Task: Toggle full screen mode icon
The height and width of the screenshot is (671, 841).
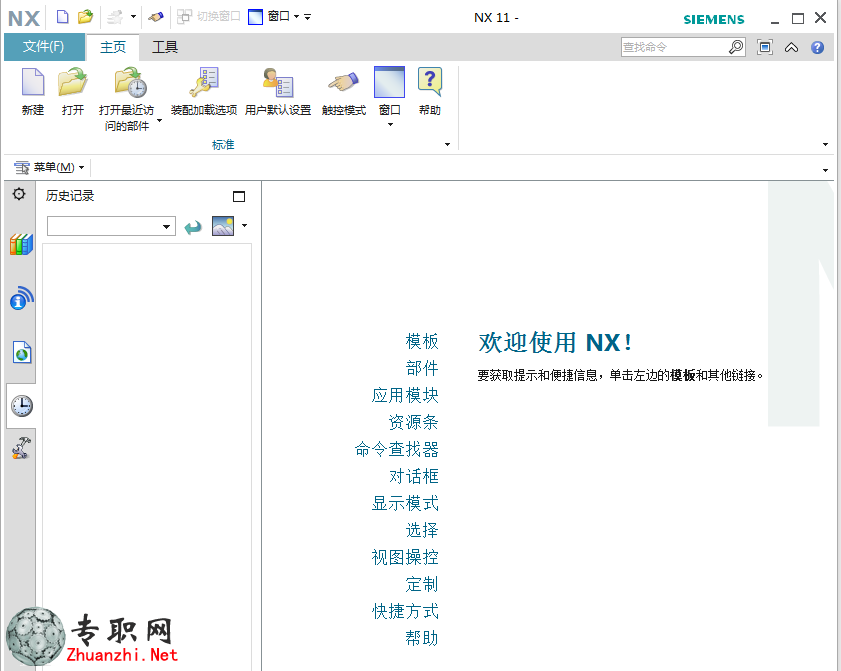Action: click(765, 47)
